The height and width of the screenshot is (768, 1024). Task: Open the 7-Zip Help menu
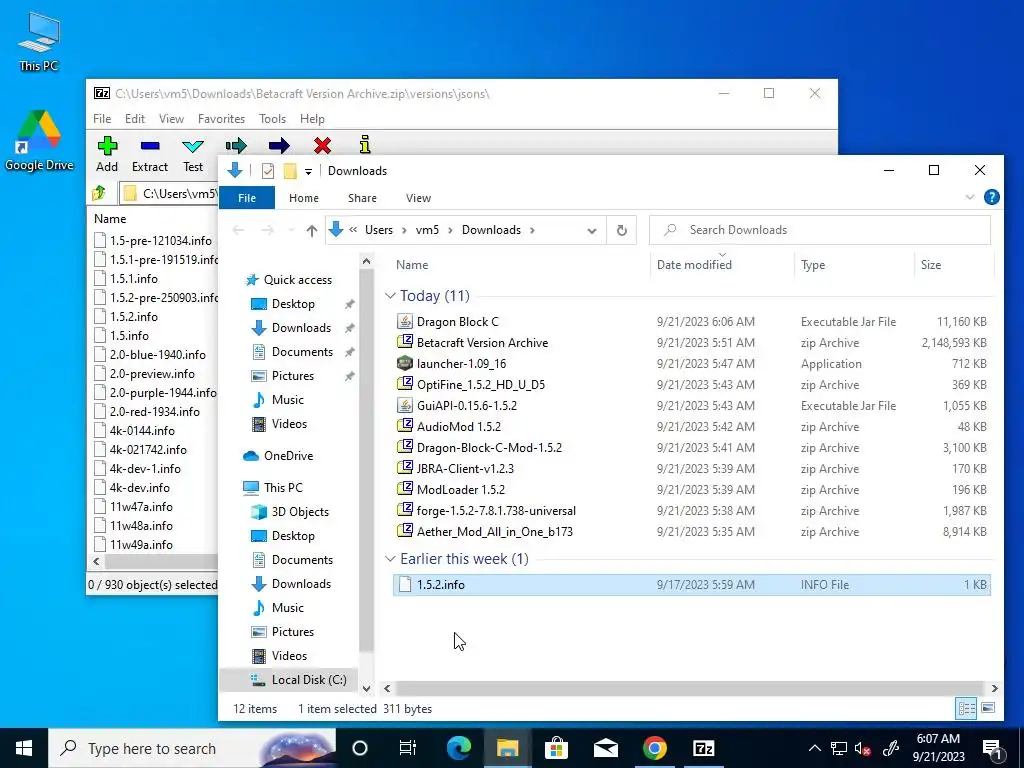[x=312, y=119]
